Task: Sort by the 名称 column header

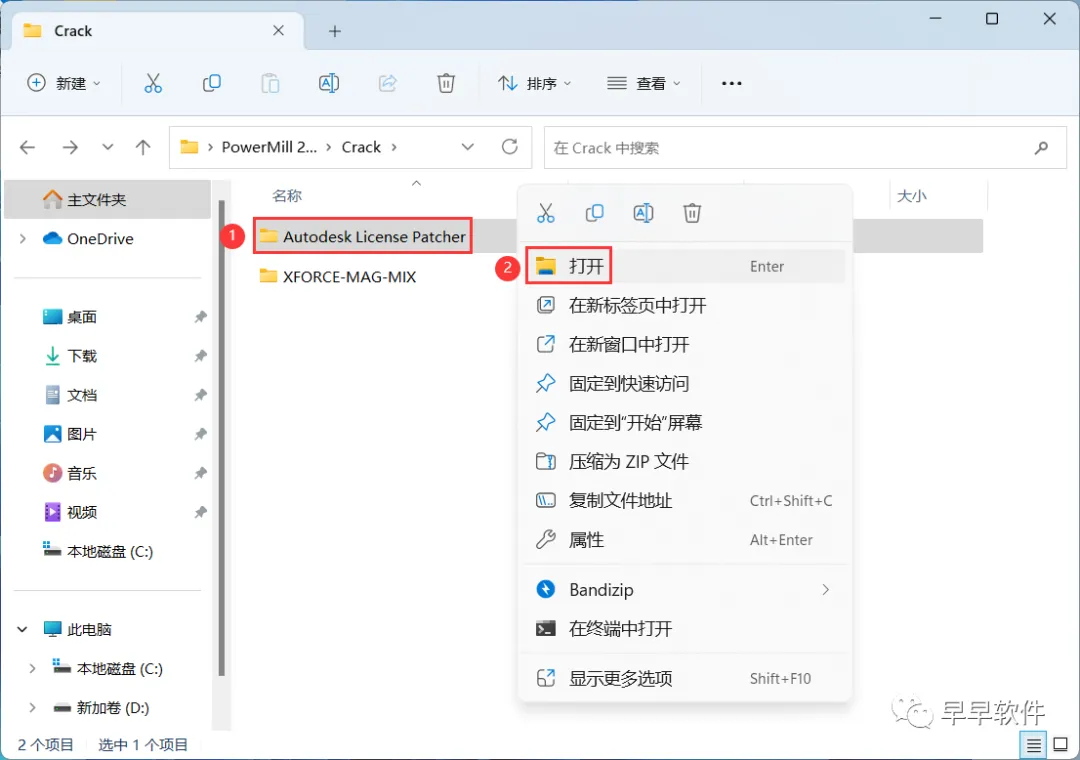Action: 287,196
